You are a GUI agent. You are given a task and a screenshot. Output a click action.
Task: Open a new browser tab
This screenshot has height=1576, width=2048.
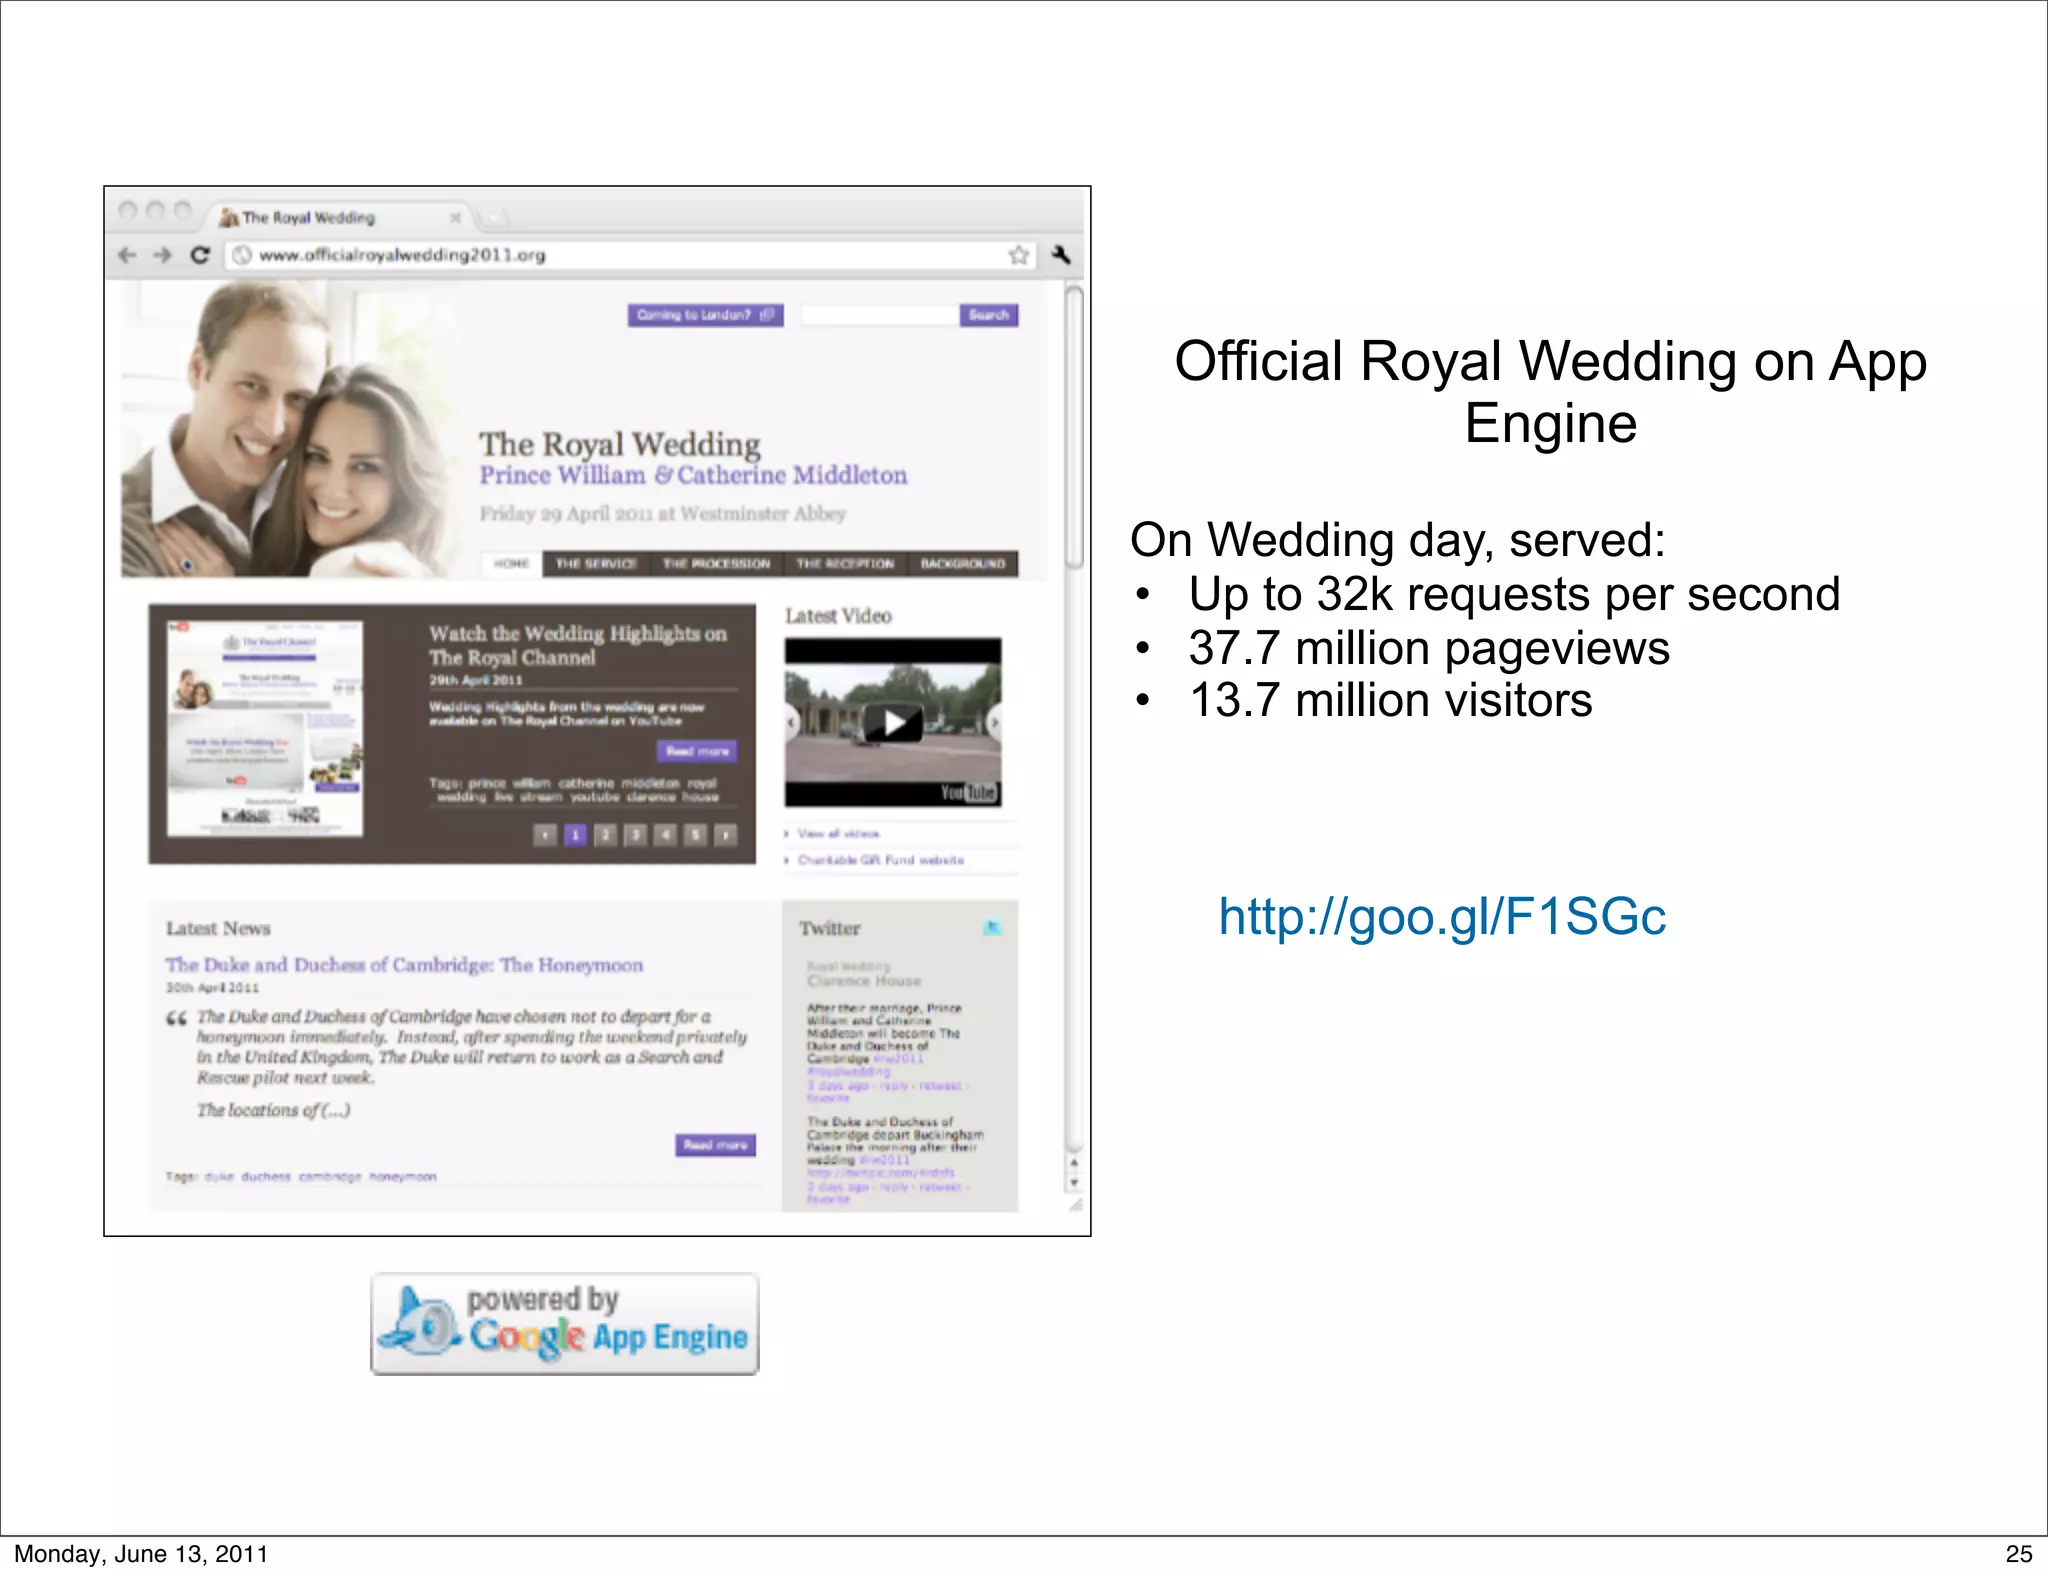pos(495,217)
